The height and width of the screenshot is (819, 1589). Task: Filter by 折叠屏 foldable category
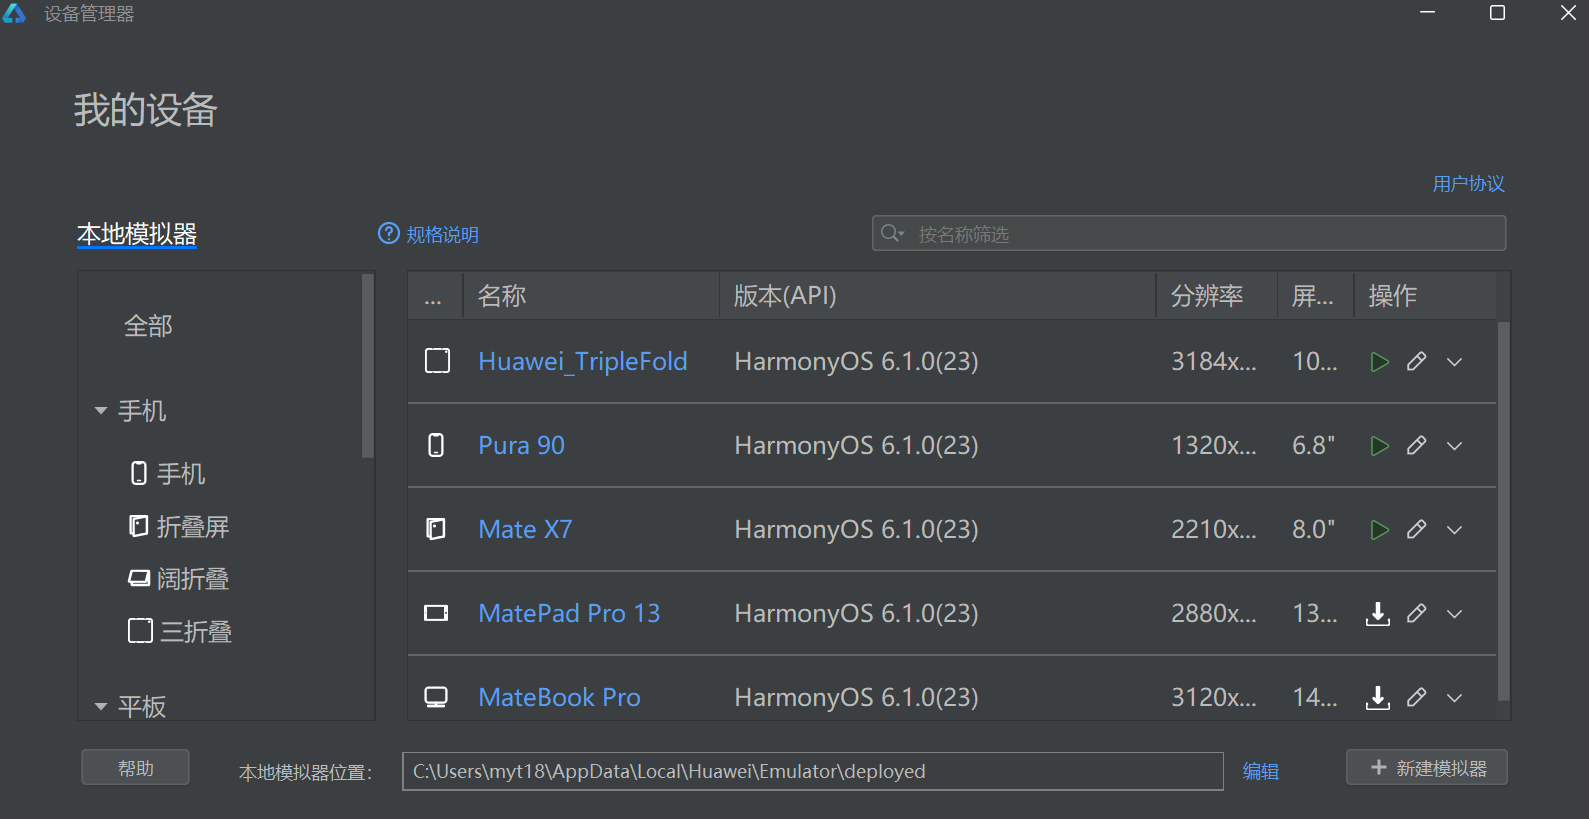[193, 527]
